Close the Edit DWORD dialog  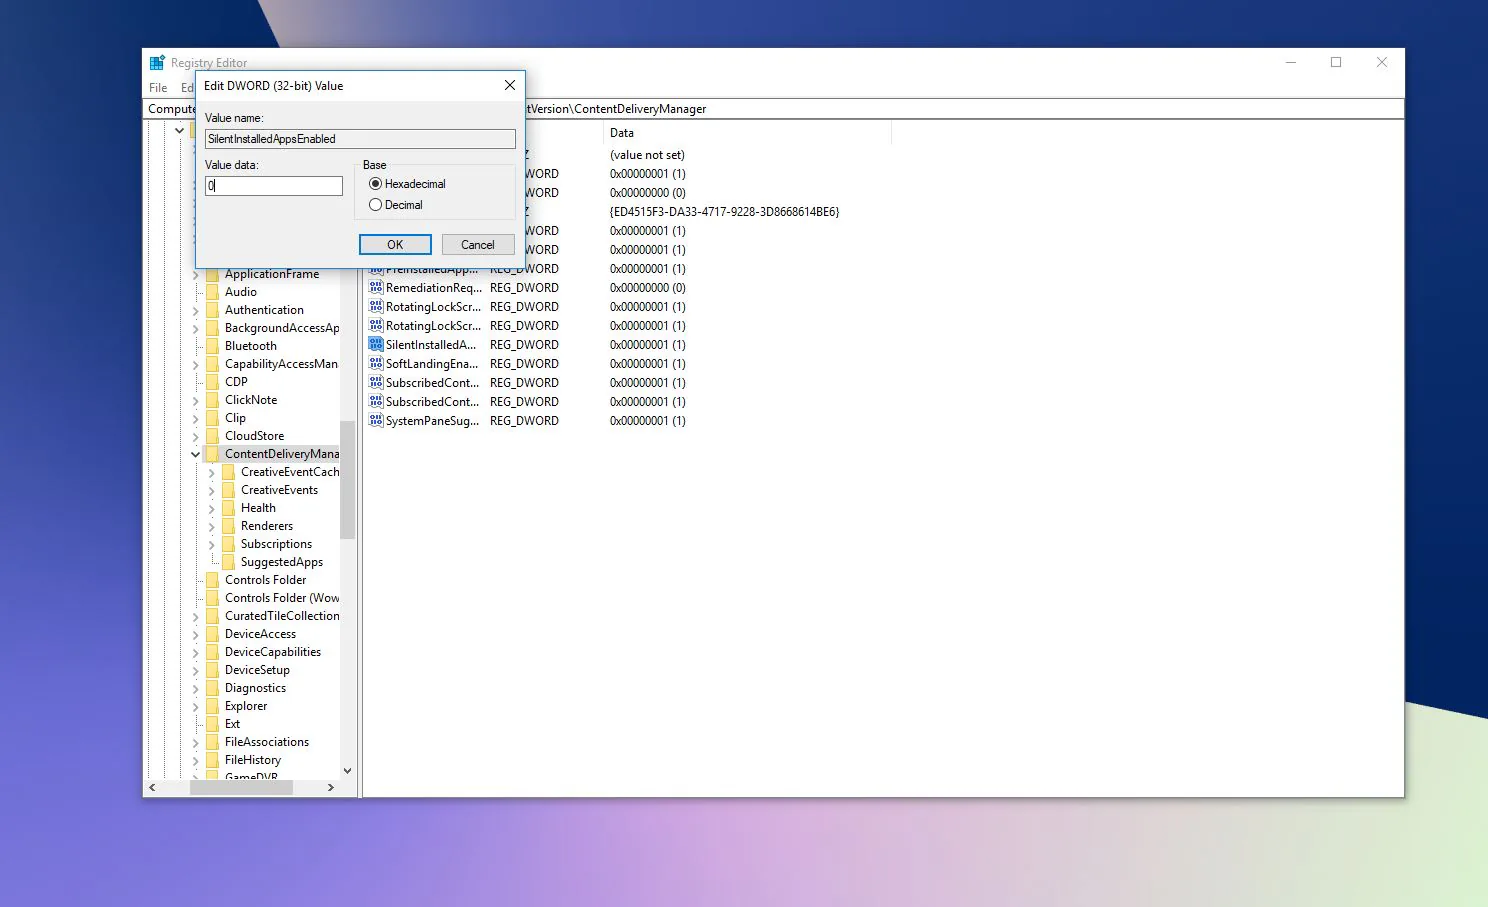pyautogui.click(x=510, y=86)
